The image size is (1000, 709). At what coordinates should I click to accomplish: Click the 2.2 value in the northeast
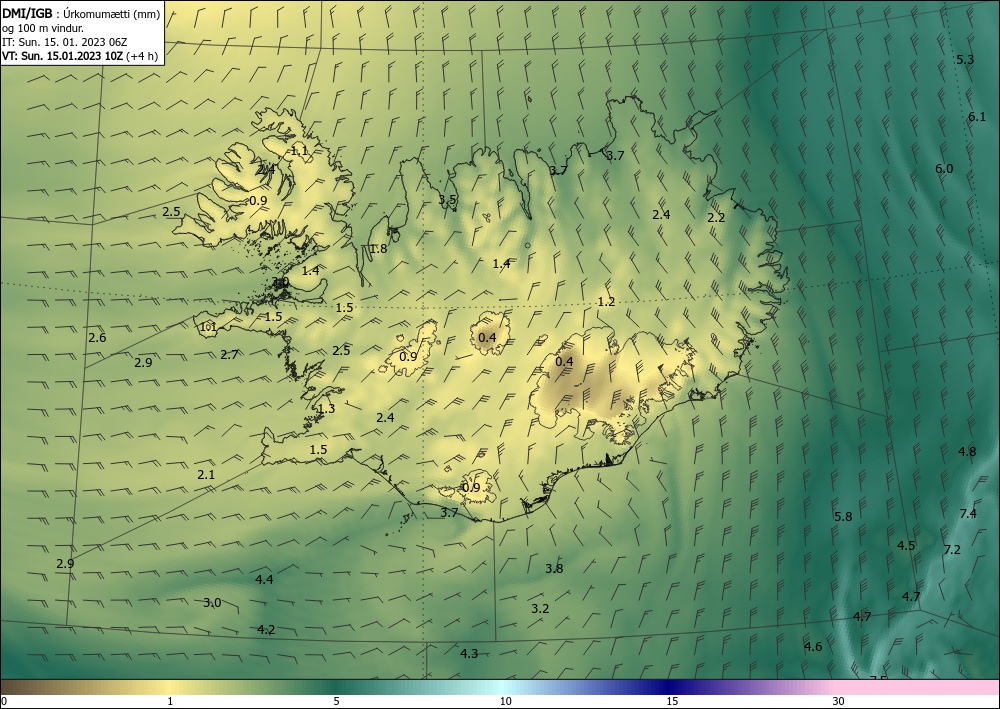[716, 217]
